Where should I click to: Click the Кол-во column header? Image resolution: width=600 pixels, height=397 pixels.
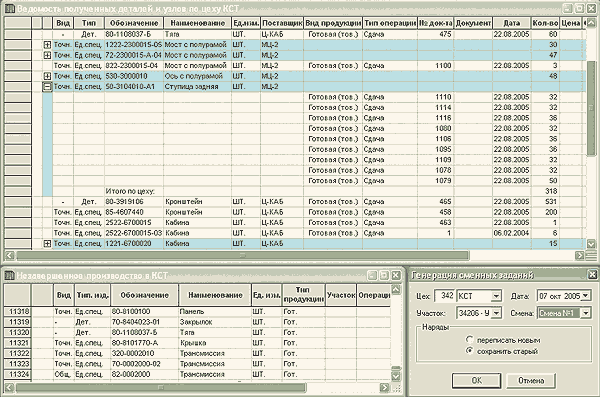[x=545, y=23]
